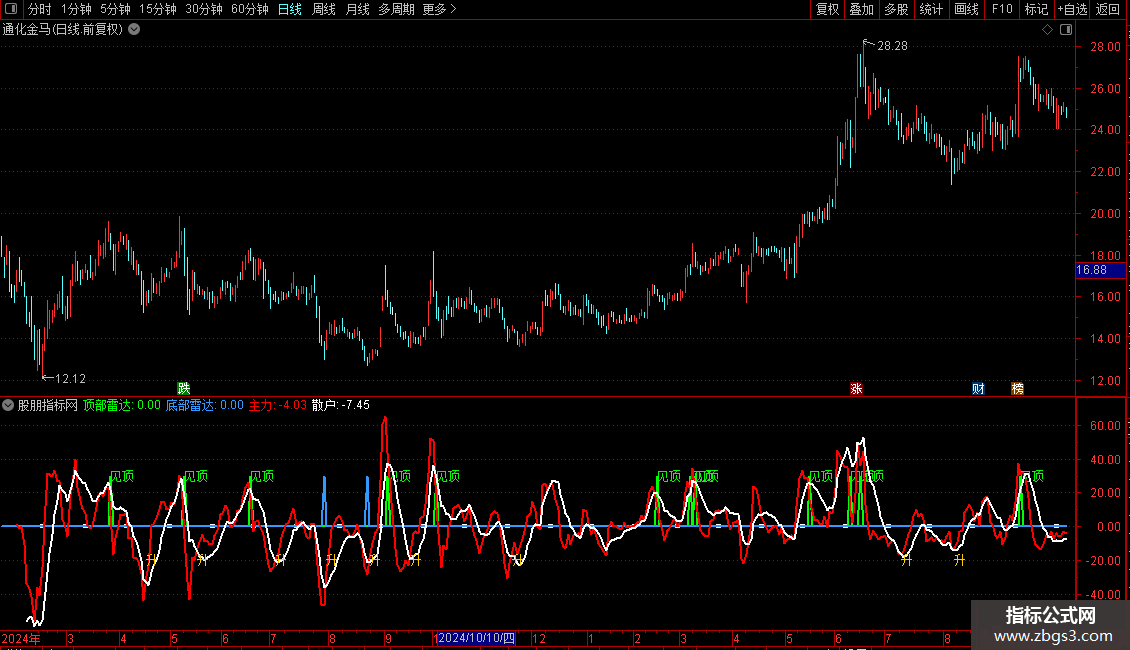Click the panel layout icon at top-left
This screenshot has width=1130, height=650.
[x=11, y=9]
